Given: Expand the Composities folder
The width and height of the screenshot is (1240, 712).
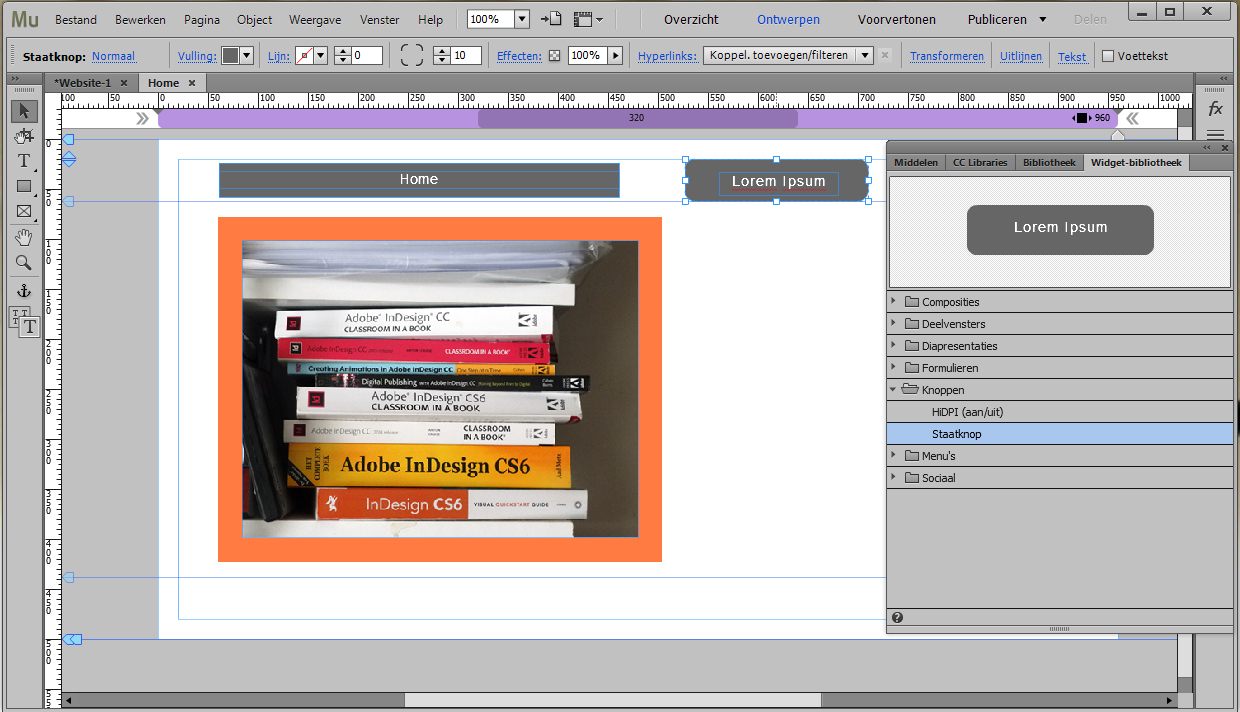Looking at the screenshot, I should 893,301.
